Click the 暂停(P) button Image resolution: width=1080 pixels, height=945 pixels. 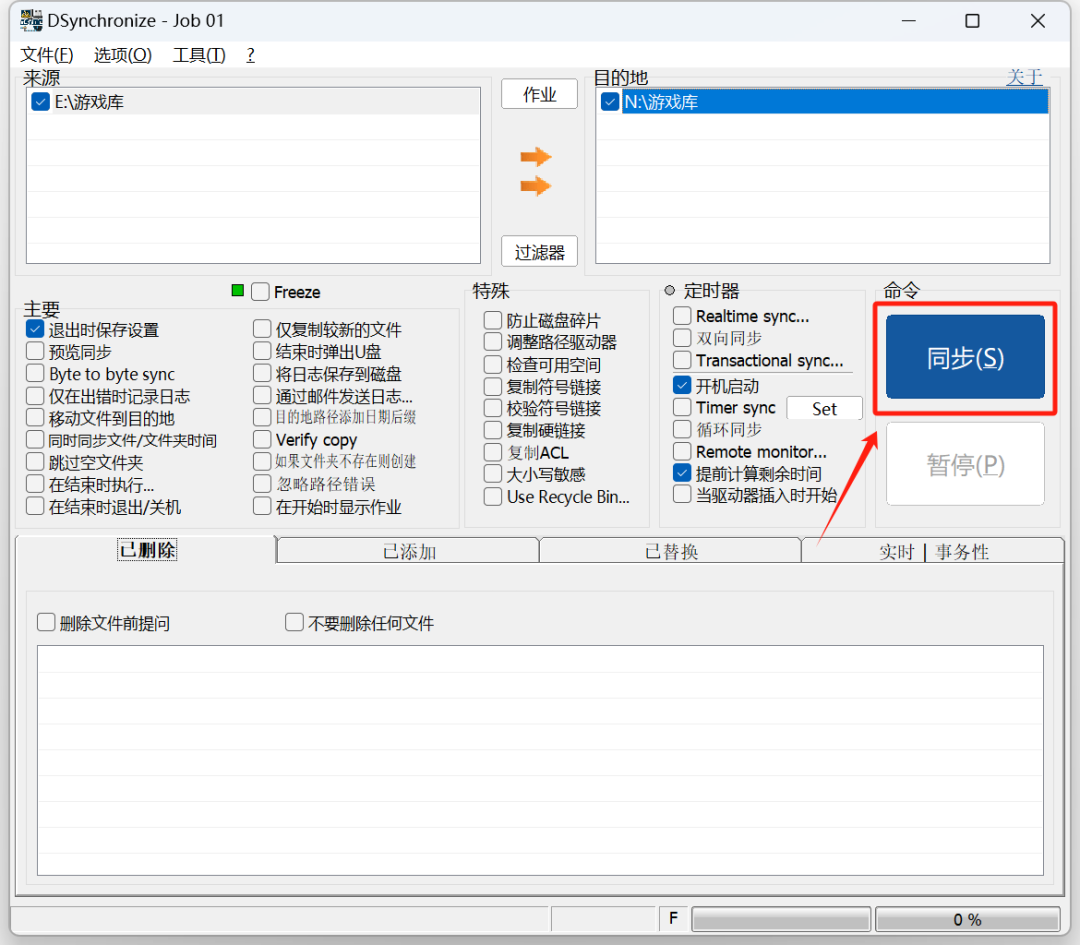pyautogui.click(x=965, y=465)
